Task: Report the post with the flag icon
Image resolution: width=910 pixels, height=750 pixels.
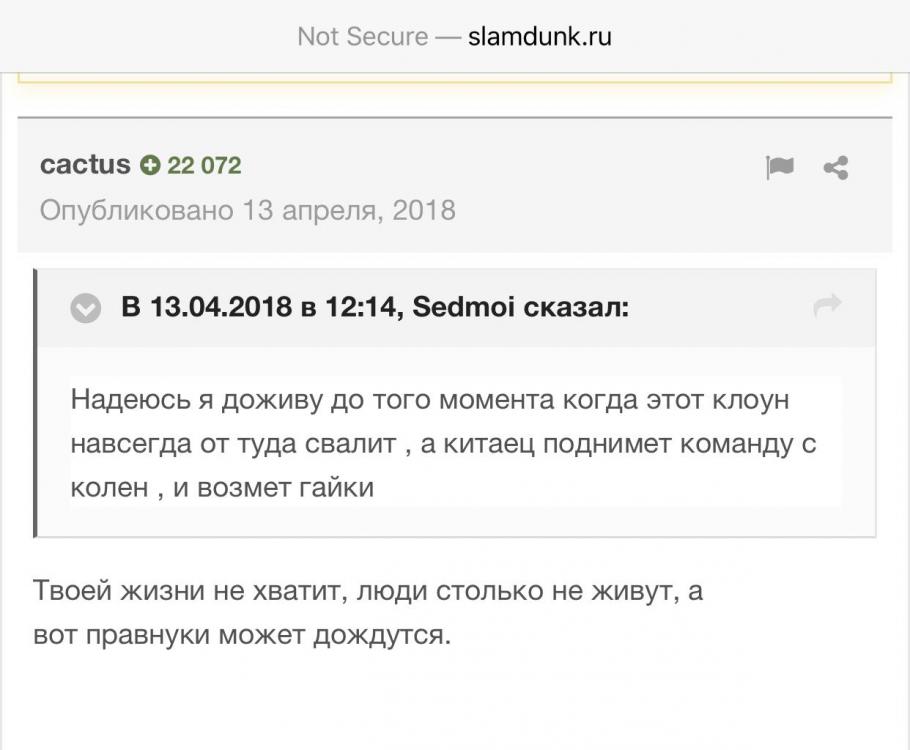Action: point(779,167)
